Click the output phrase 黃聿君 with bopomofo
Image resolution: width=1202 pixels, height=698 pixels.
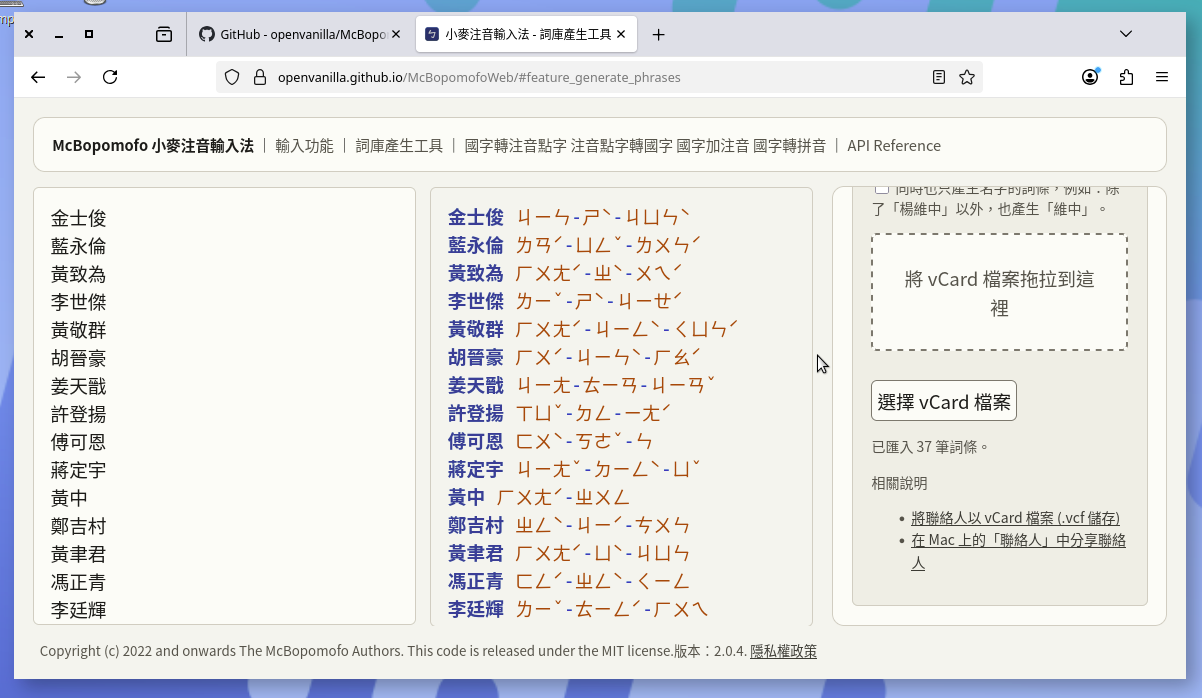pyautogui.click(x=568, y=553)
